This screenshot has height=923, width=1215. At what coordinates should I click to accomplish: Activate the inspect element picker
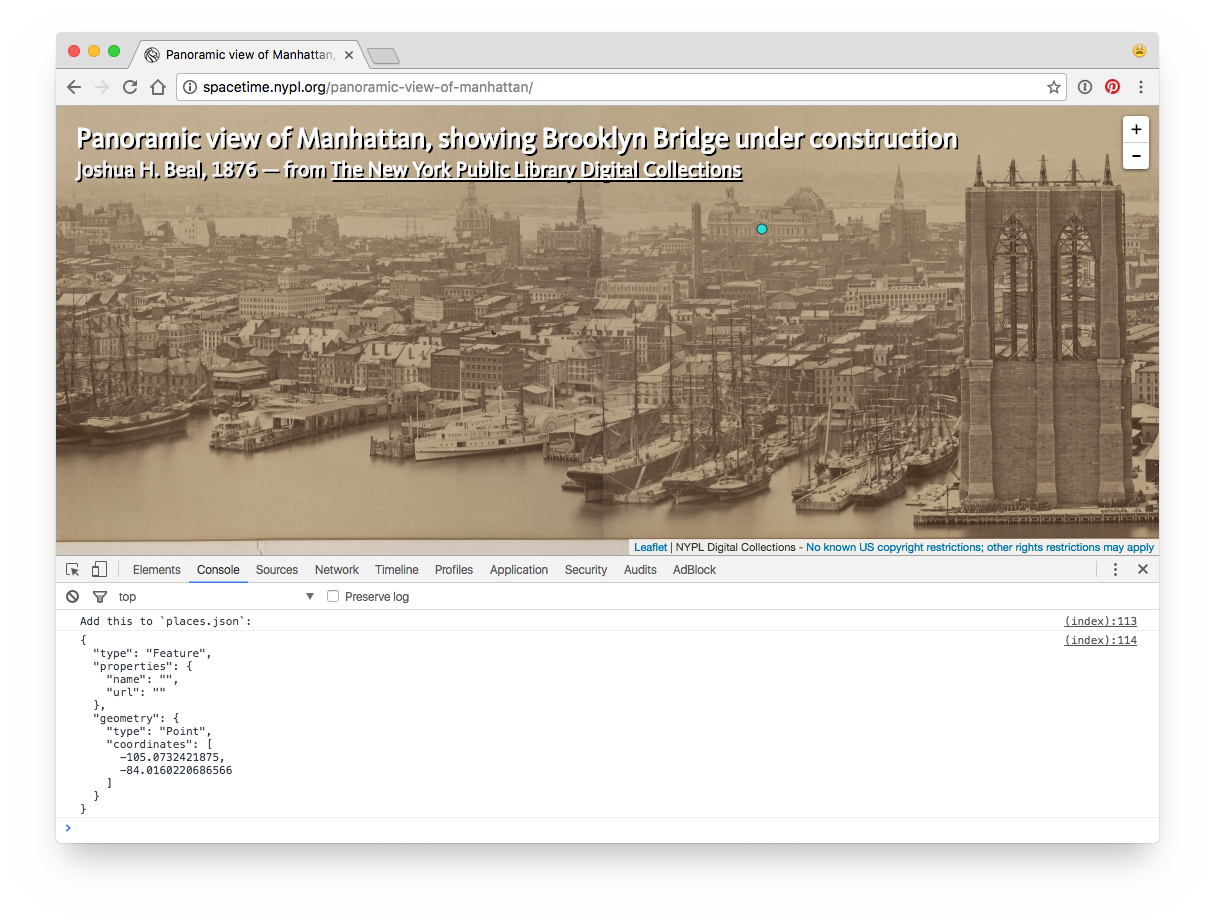coord(73,570)
